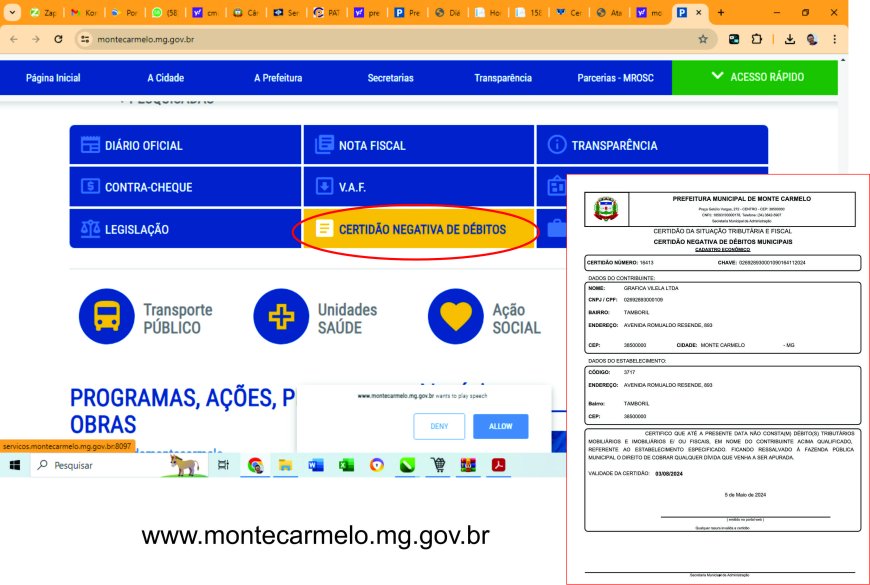Open the TRANSPARÊNCIA tile
This screenshot has width=870, height=585.
click(x=652, y=145)
